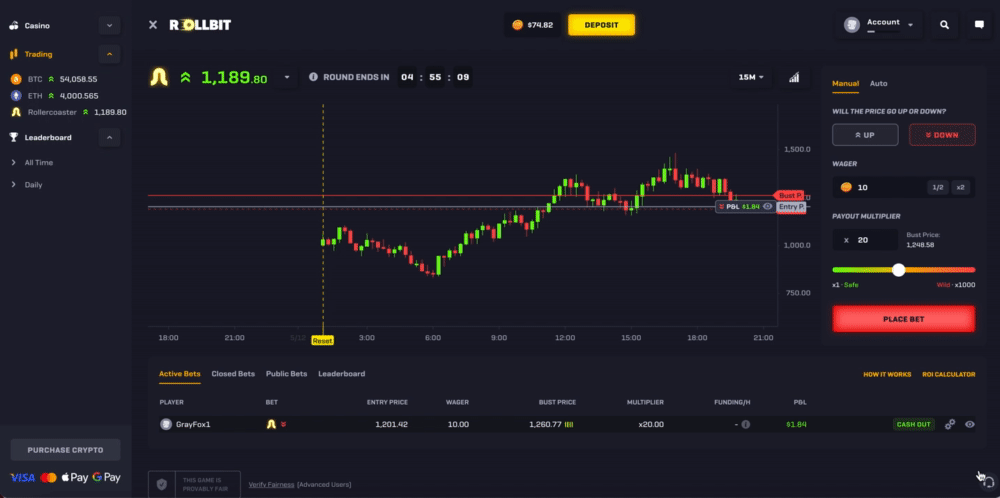Open the Closed Bets tab

pos(233,374)
